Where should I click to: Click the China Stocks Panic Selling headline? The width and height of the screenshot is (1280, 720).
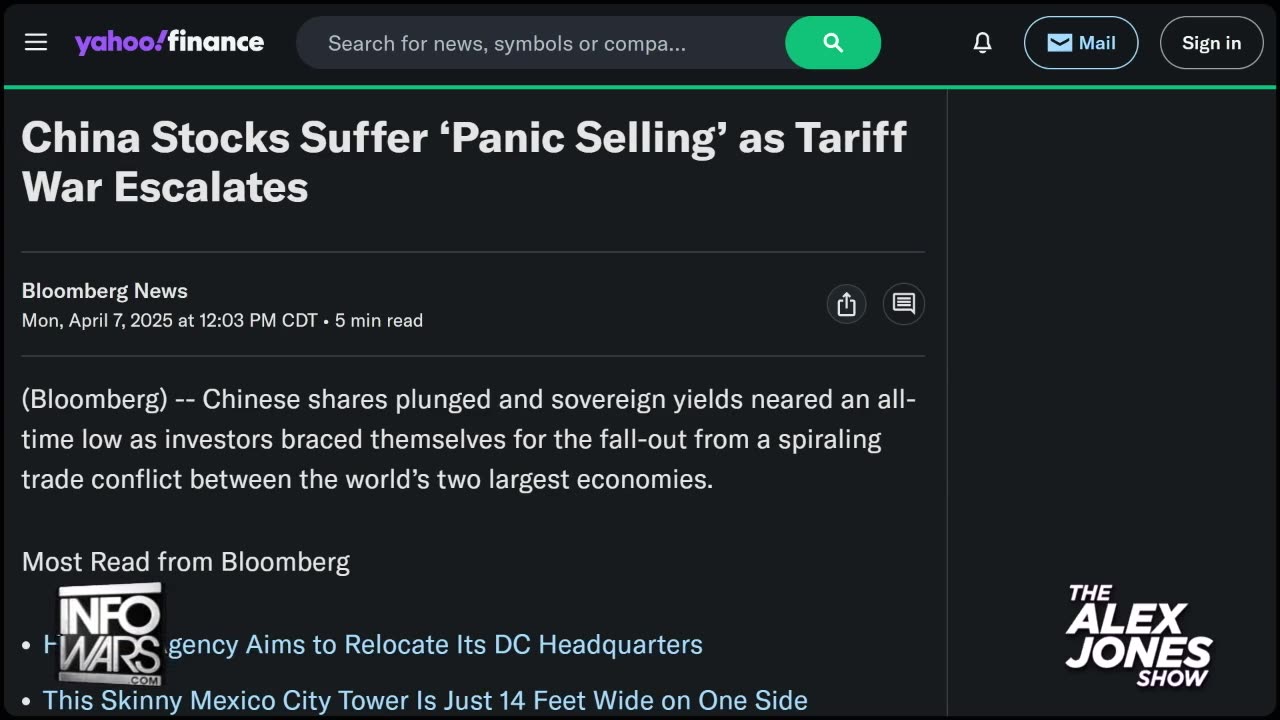coord(464,162)
